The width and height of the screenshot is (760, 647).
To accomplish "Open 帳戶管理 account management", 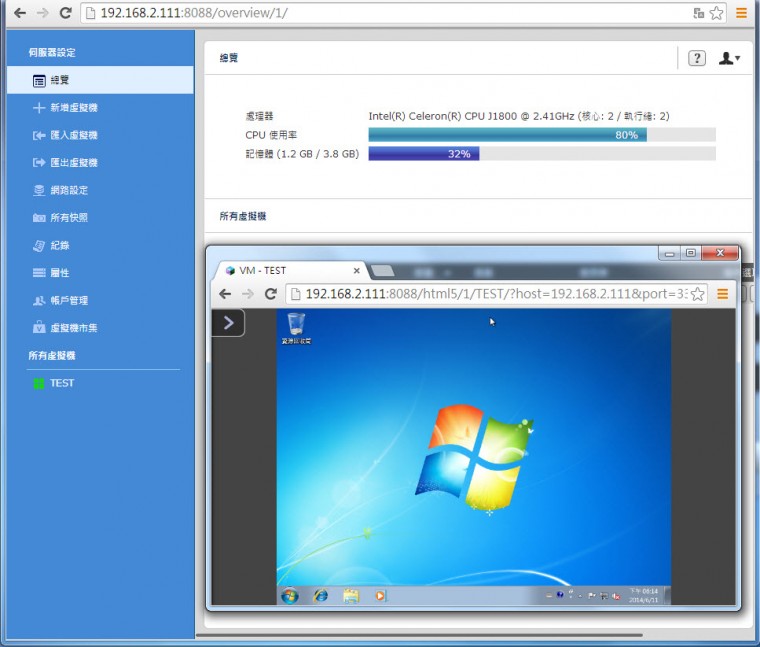I will point(68,300).
